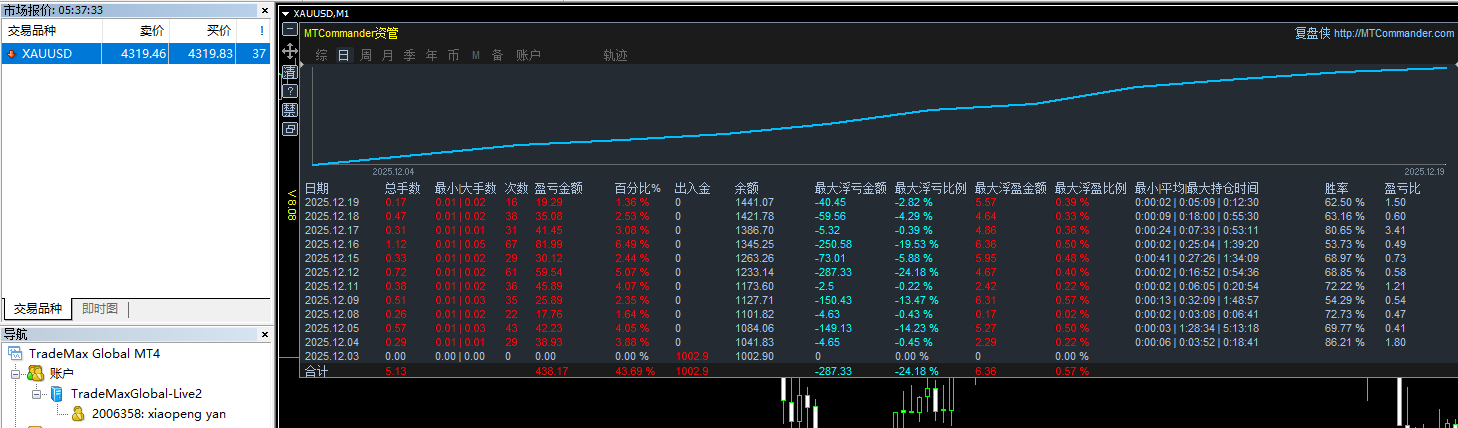Click the ask price 4319.83
Image resolution: width=1458 pixels, height=428 pixels.
[x=210, y=54]
